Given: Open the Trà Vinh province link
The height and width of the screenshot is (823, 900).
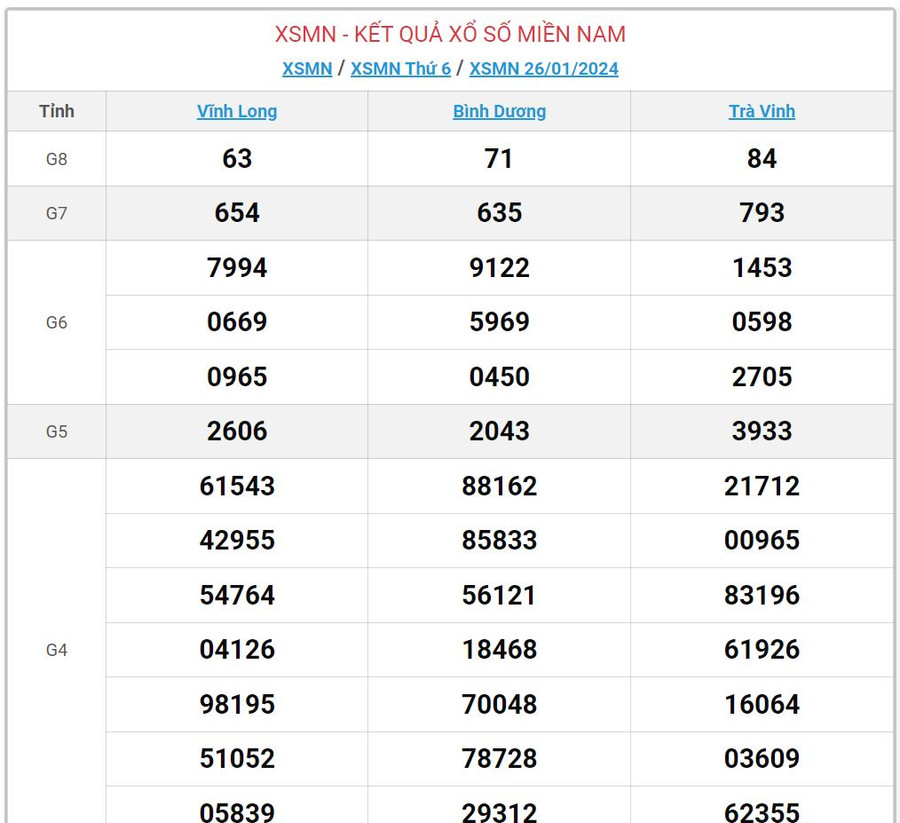Looking at the screenshot, I should click(x=761, y=111).
